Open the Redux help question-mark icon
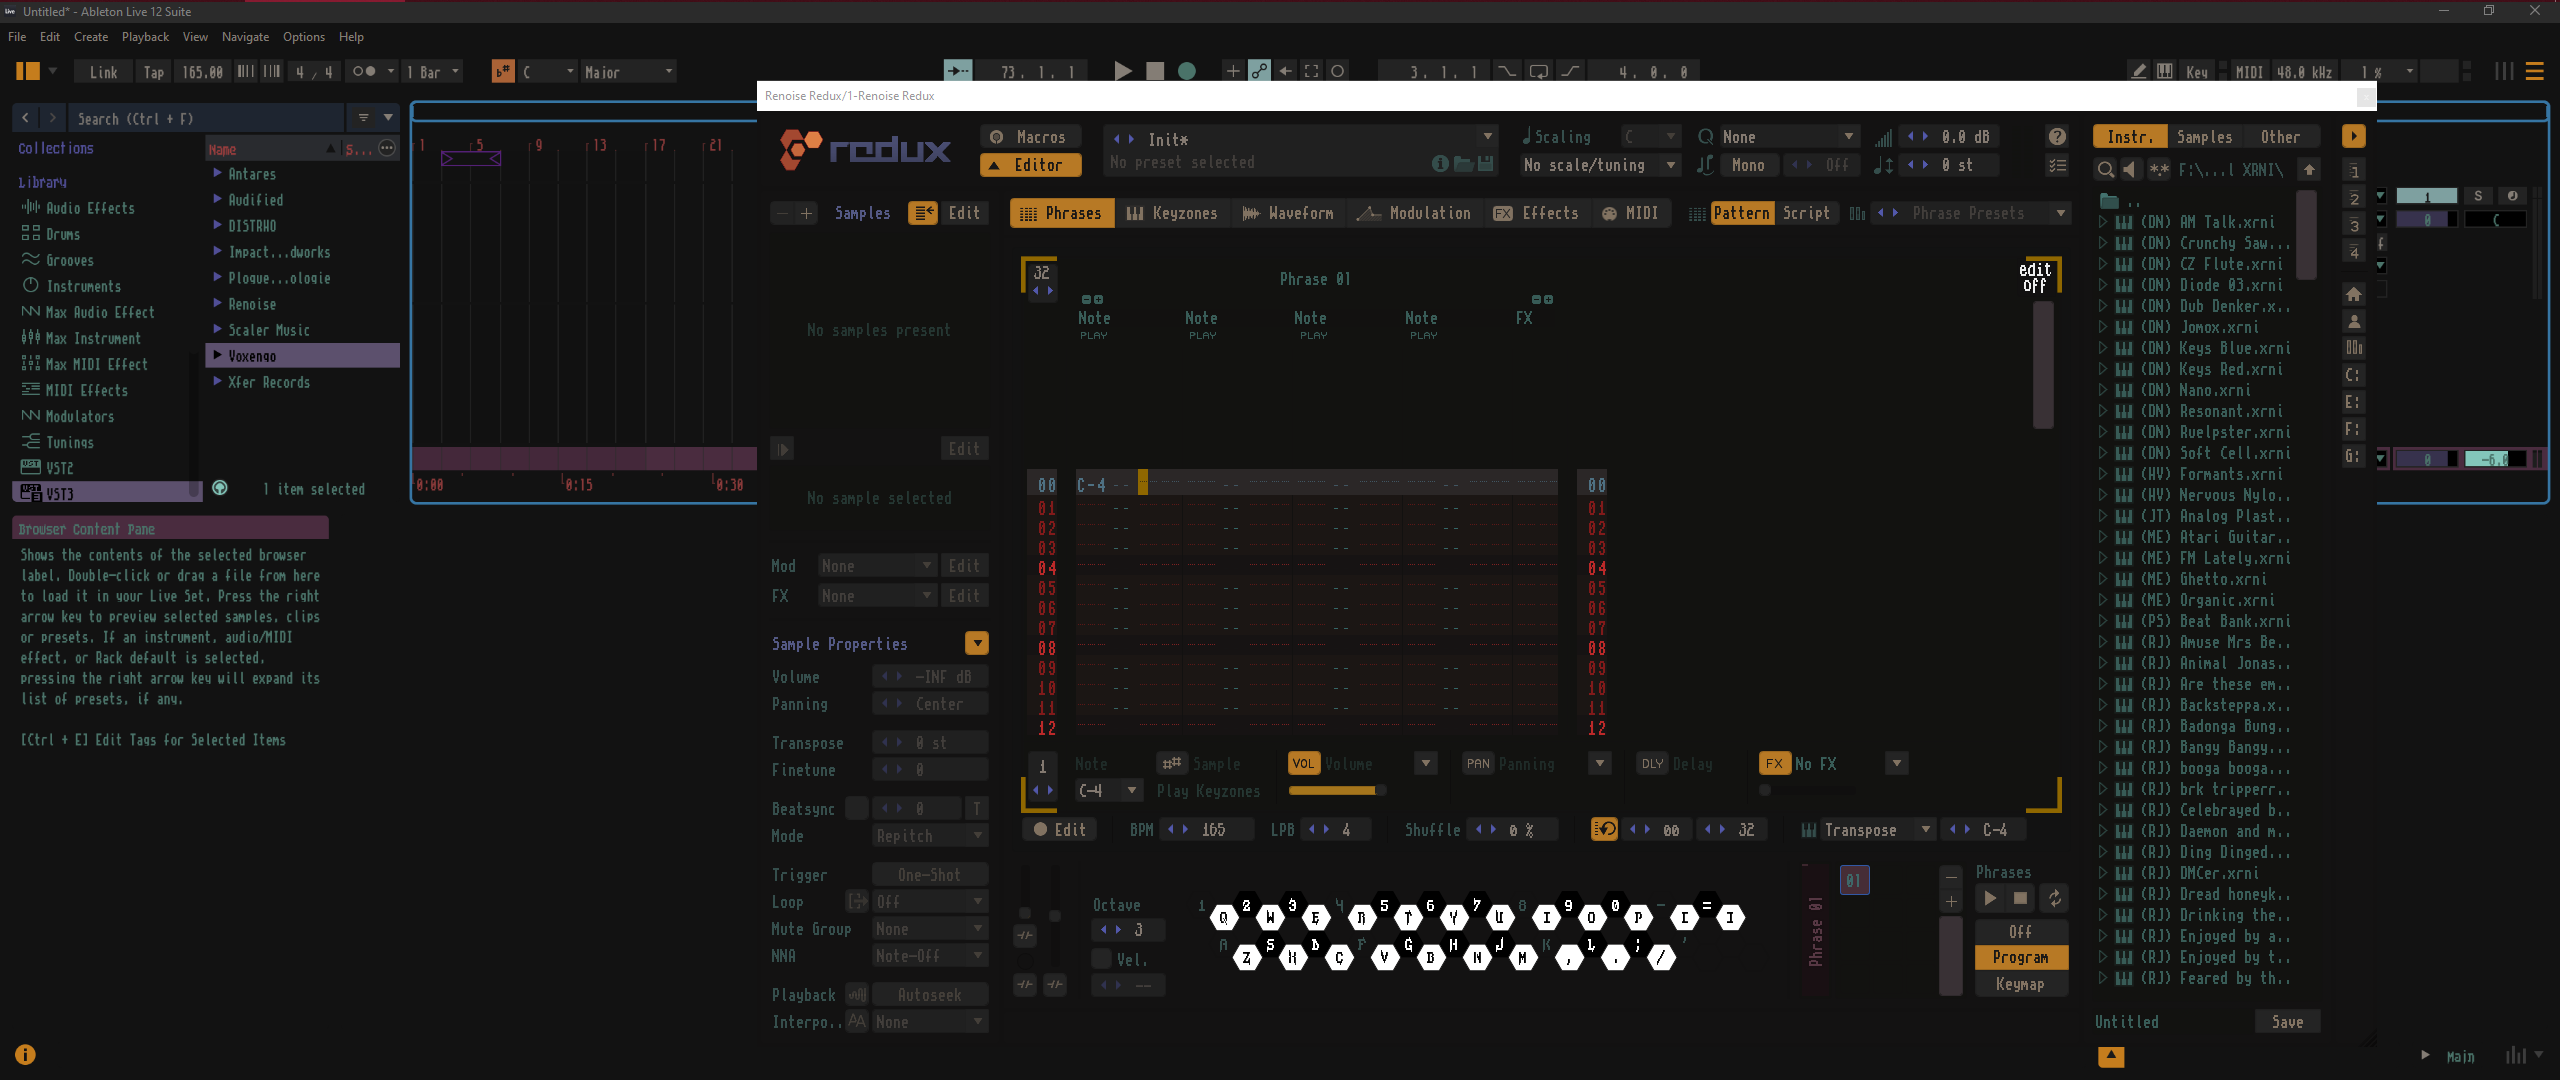Image resolution: width=2560 pixels, height=1080 pixels. [2057, 137]
